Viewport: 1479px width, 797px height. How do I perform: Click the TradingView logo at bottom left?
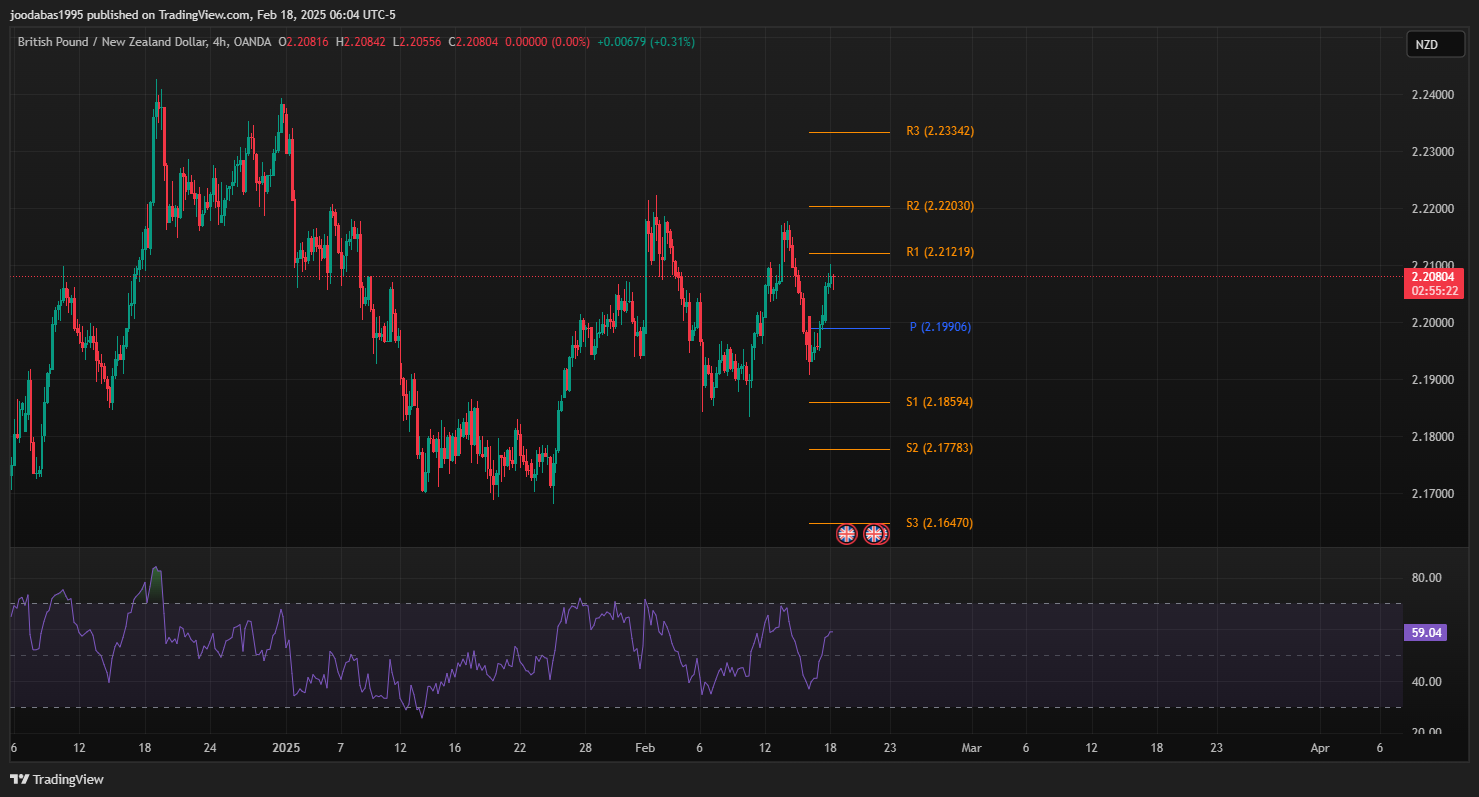coord(57,779)
